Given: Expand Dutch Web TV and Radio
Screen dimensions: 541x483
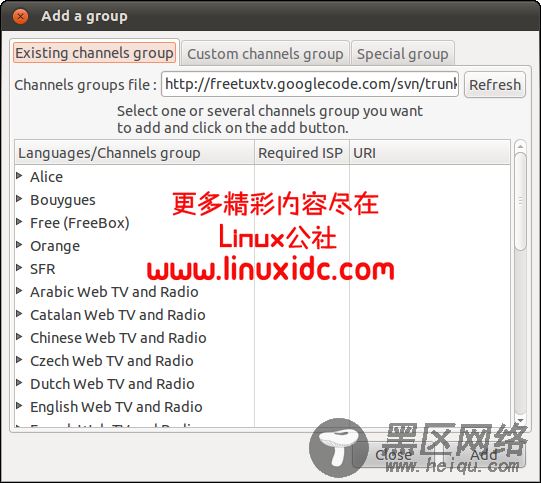Looking at the screenshot, I should 19,383.
